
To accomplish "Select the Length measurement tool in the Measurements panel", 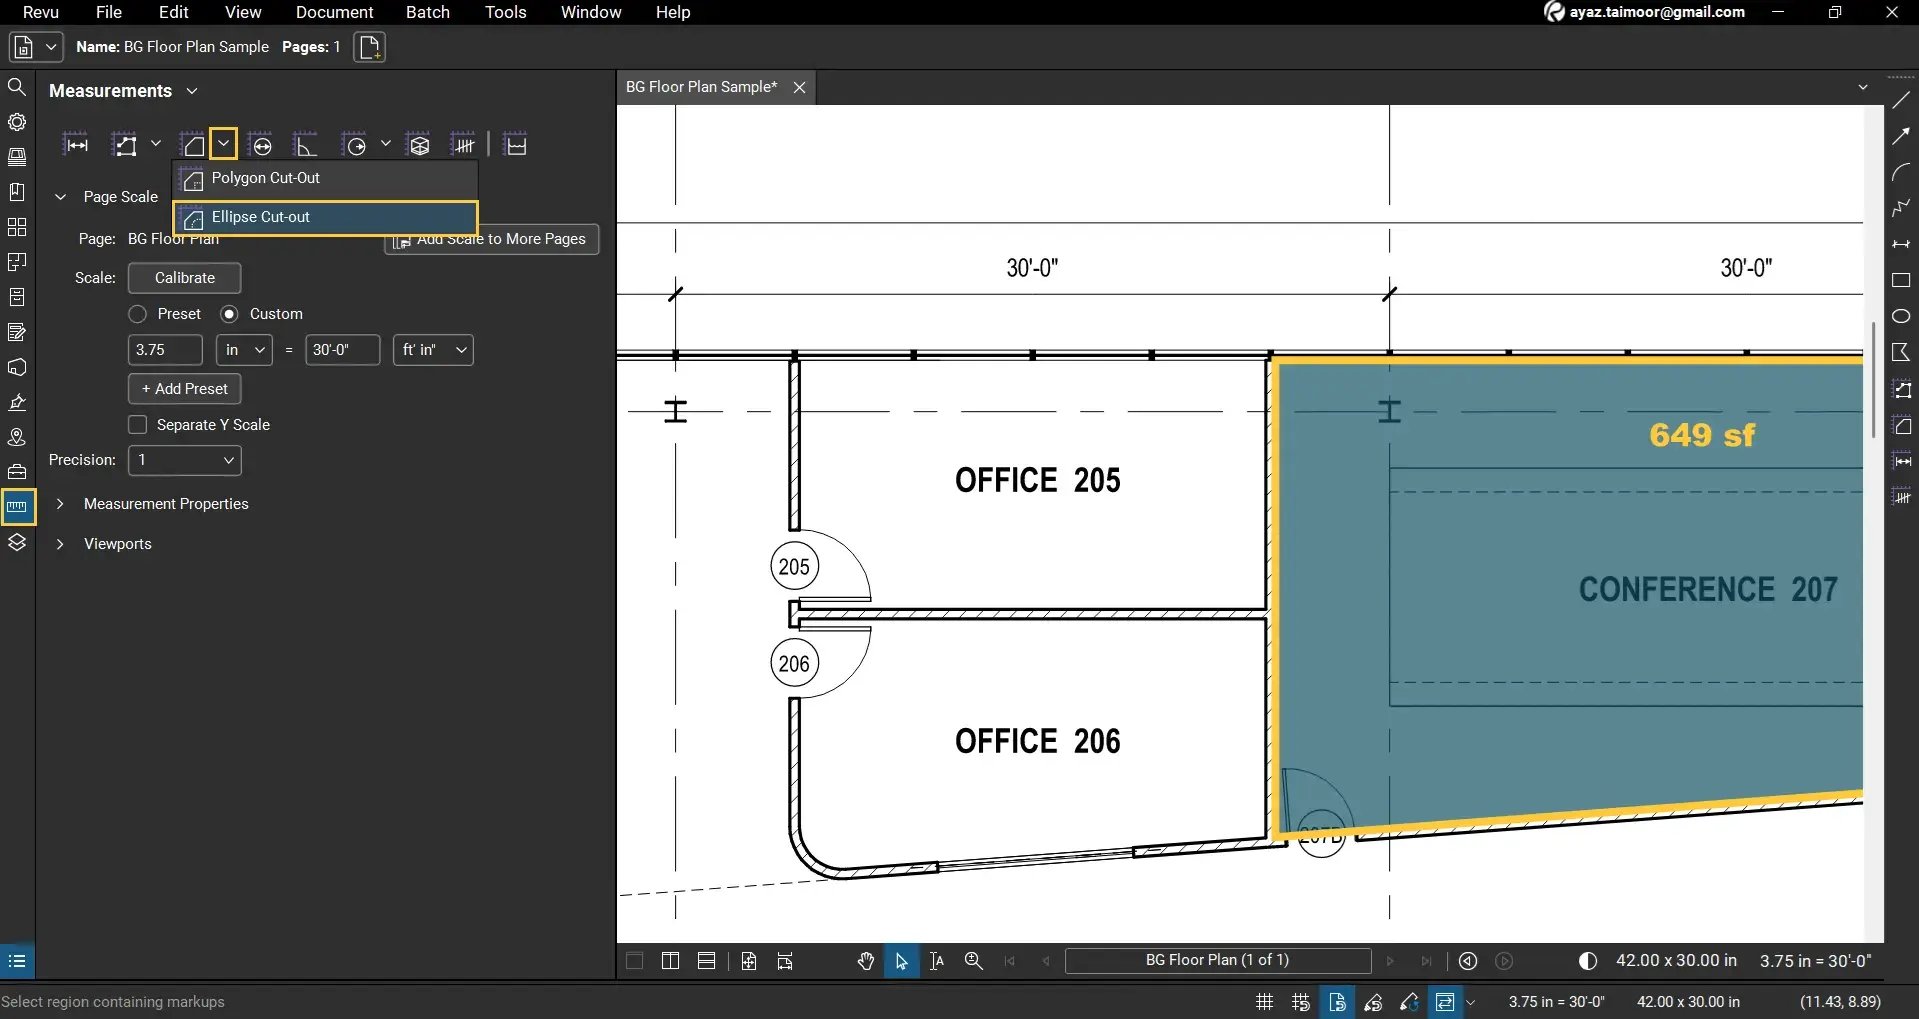I will [x=76, y=145].
